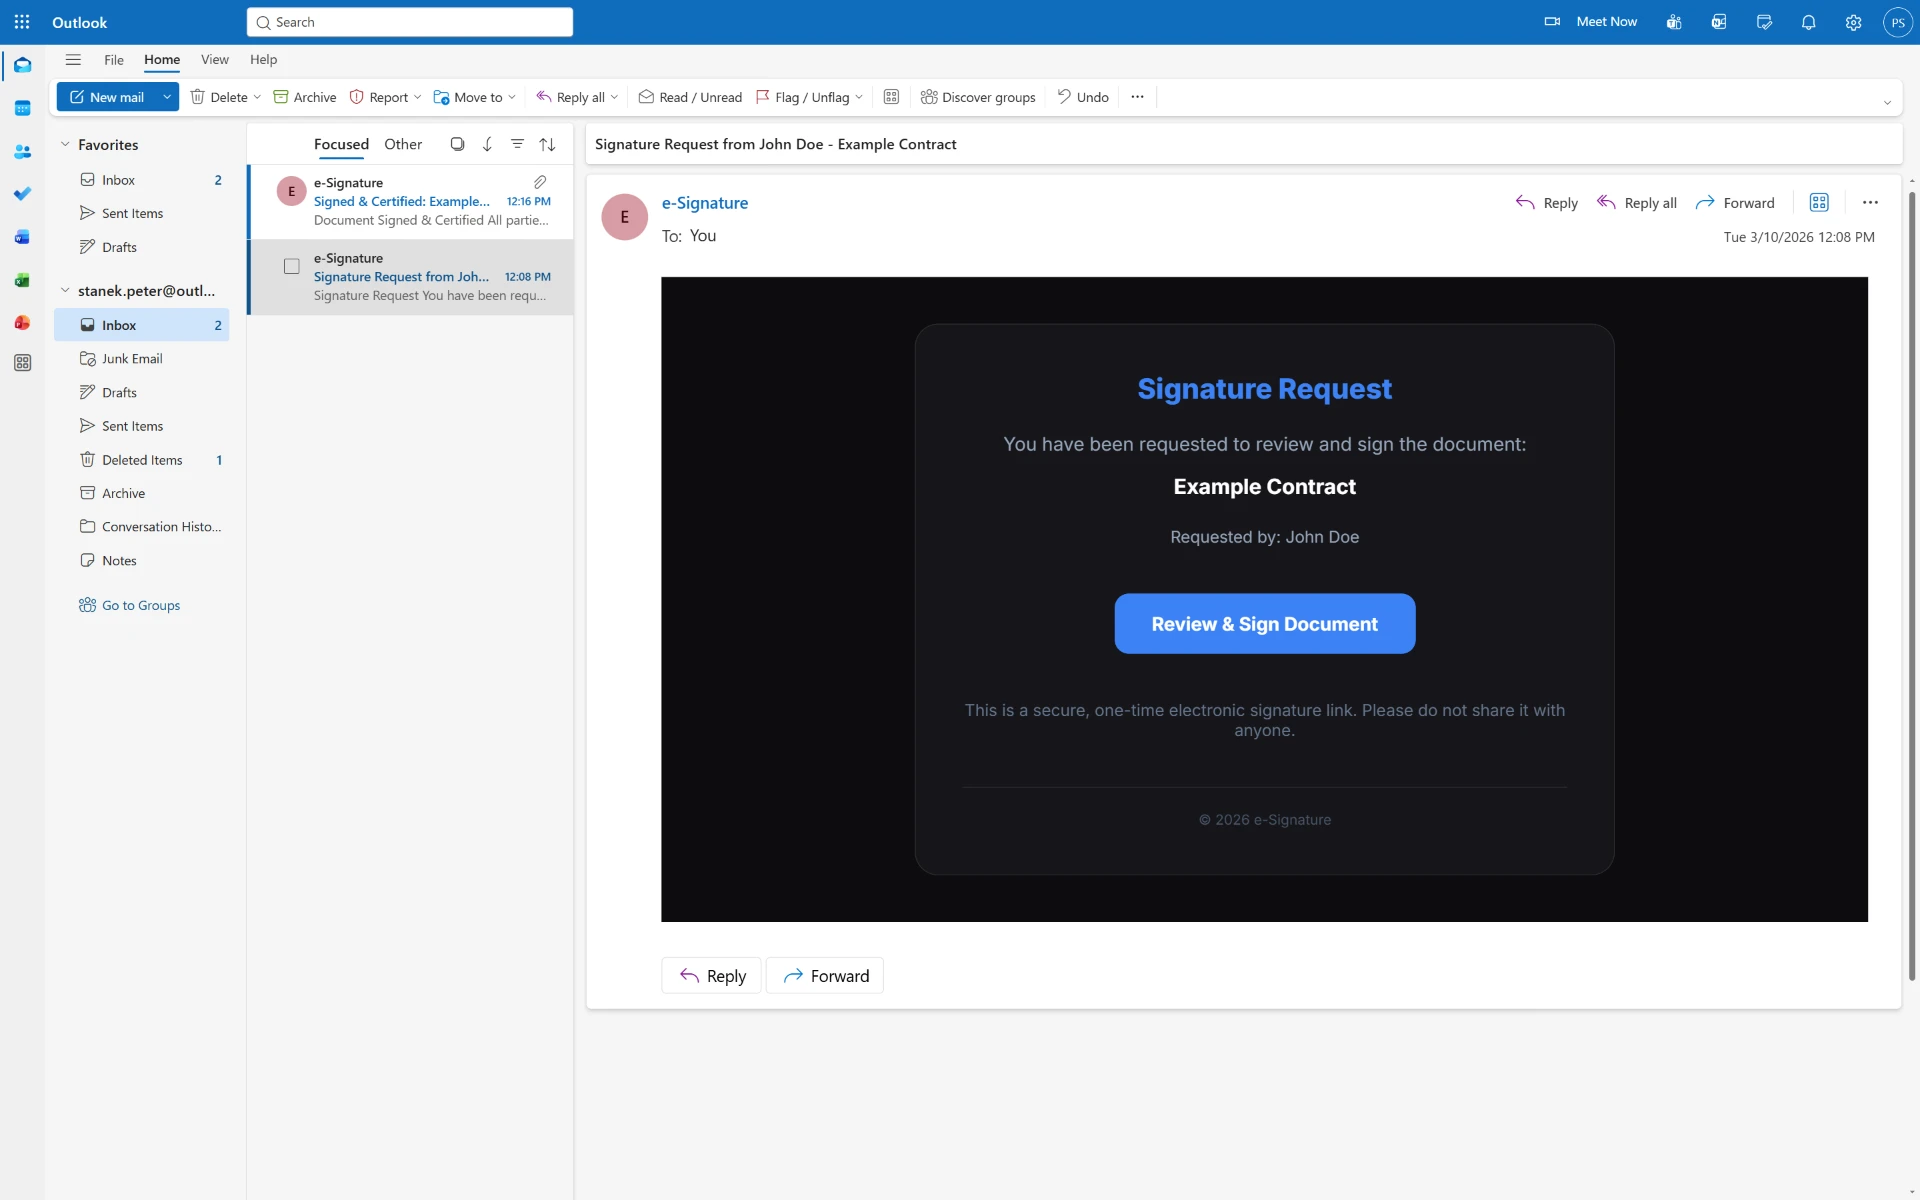1920x1200 pixels.
Task: Open the Move to dropdown arrow
Action: coord(512,97)
